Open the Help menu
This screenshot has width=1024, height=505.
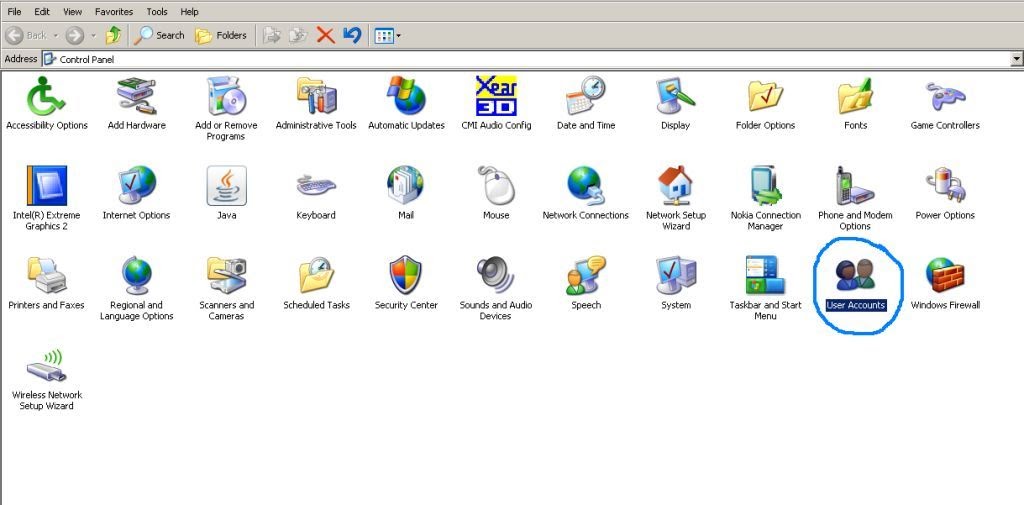(x=189, y=12)
